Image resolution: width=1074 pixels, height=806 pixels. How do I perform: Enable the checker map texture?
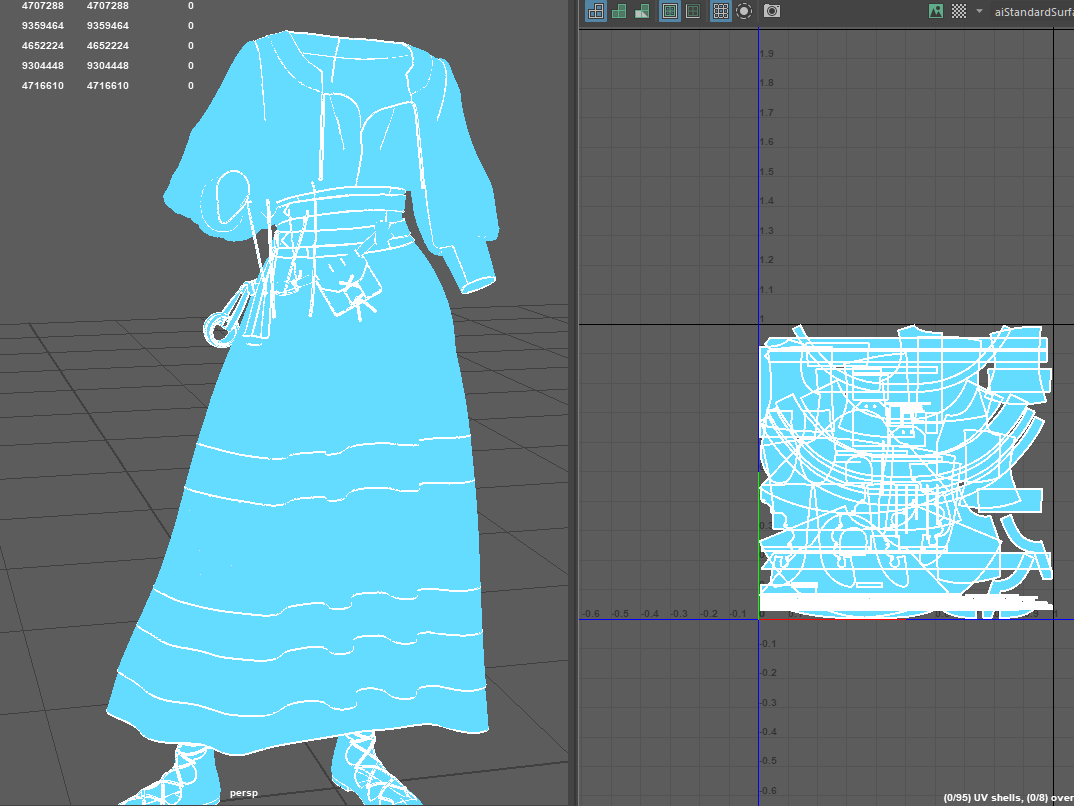click(959, 11)
